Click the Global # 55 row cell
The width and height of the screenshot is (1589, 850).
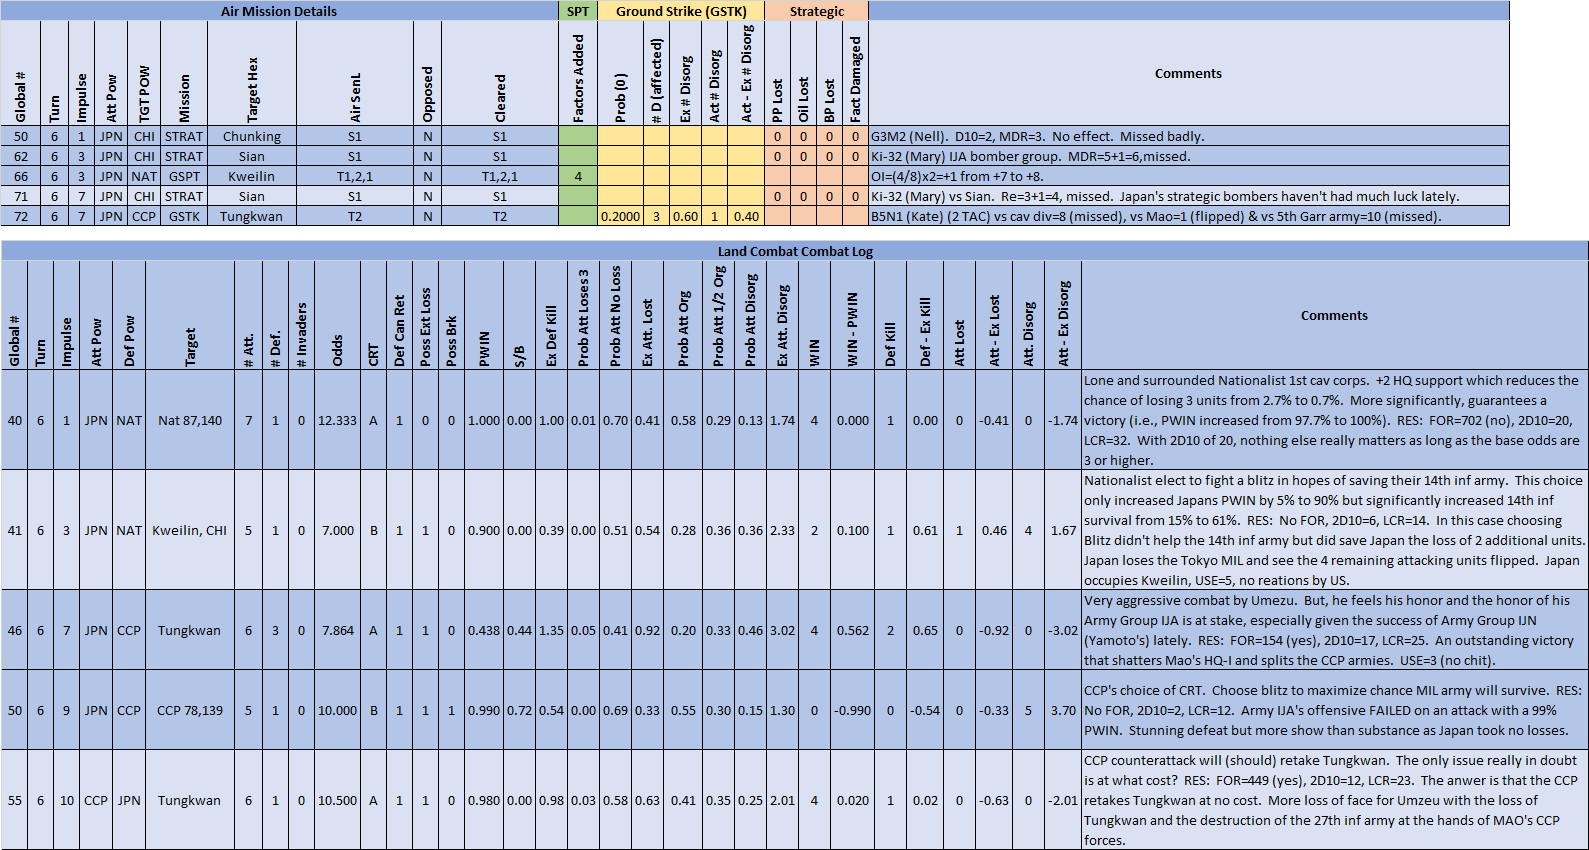pos(15,800)
